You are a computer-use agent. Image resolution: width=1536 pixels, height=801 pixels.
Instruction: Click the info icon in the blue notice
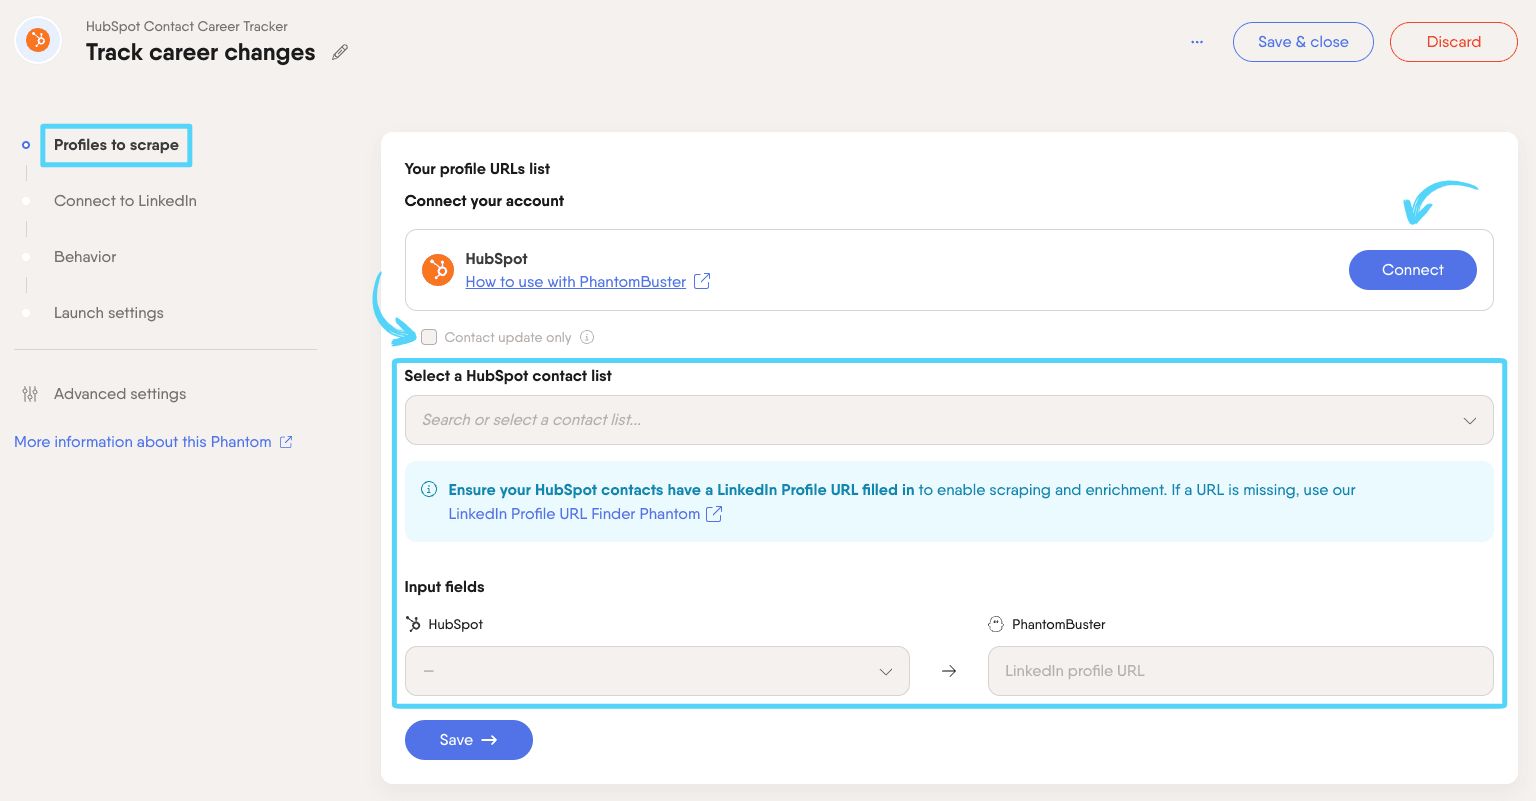[429, 489]
